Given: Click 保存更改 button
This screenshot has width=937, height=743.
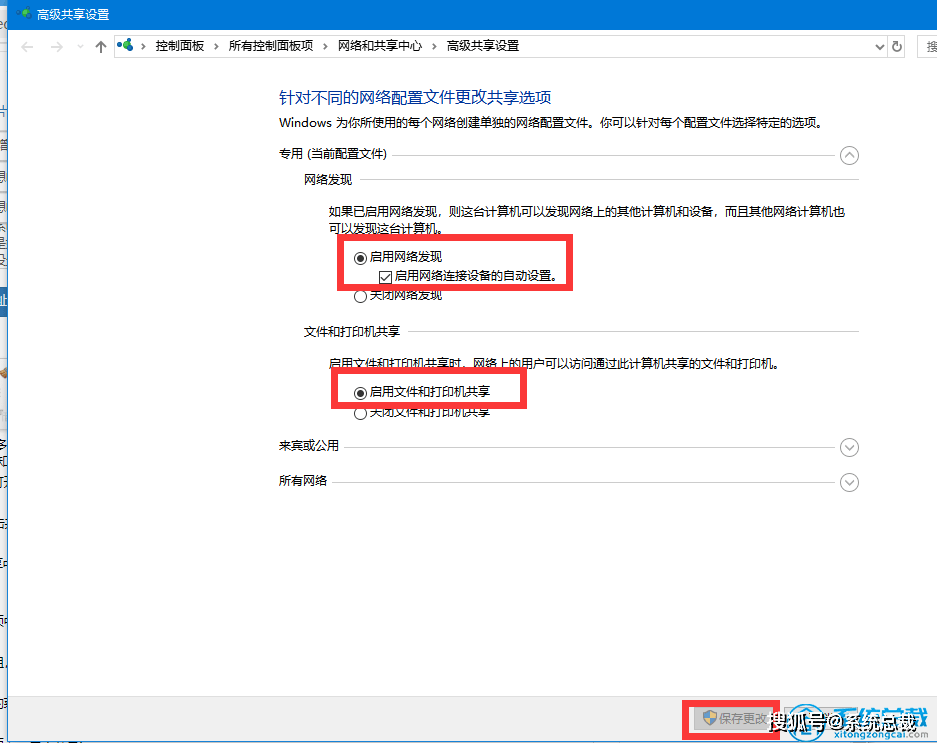Looking at the screenshot, I should [x=735, y=718].
